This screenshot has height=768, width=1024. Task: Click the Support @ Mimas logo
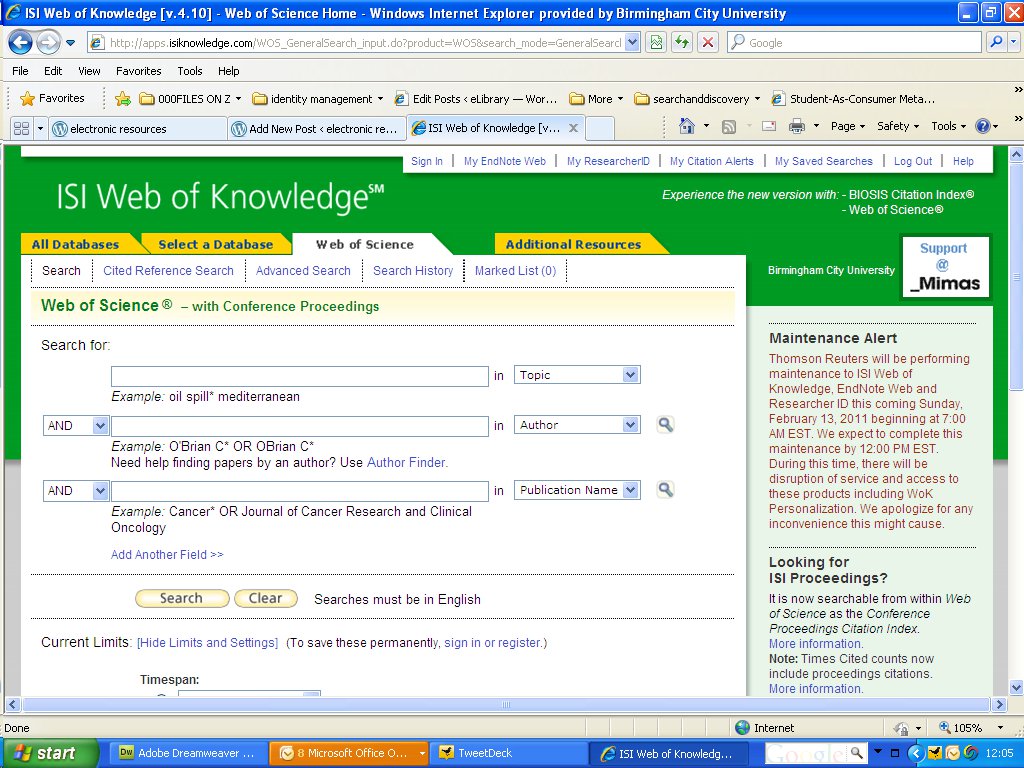pos(944,266)
